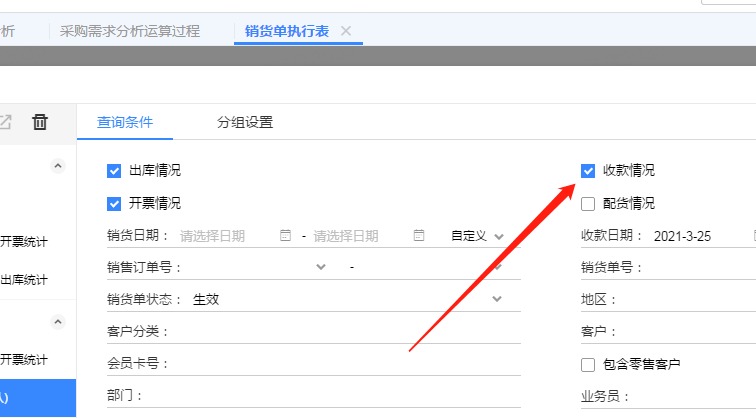Click the trash delete icon
Viewport: 756px width, 418px height.
(40, 122)
